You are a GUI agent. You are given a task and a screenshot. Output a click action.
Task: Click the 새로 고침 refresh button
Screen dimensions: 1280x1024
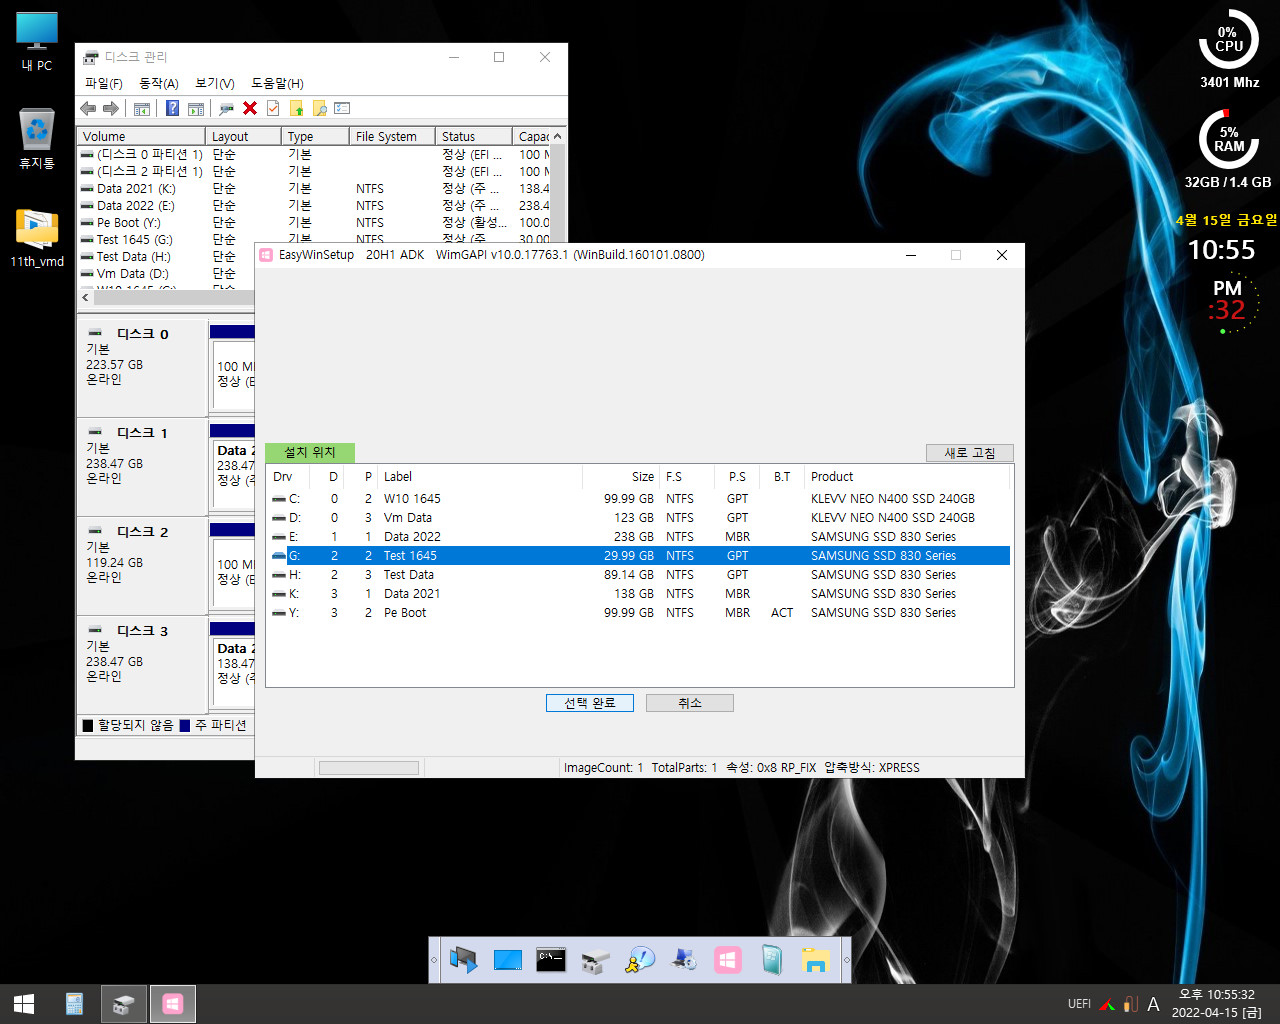[970, 453]
